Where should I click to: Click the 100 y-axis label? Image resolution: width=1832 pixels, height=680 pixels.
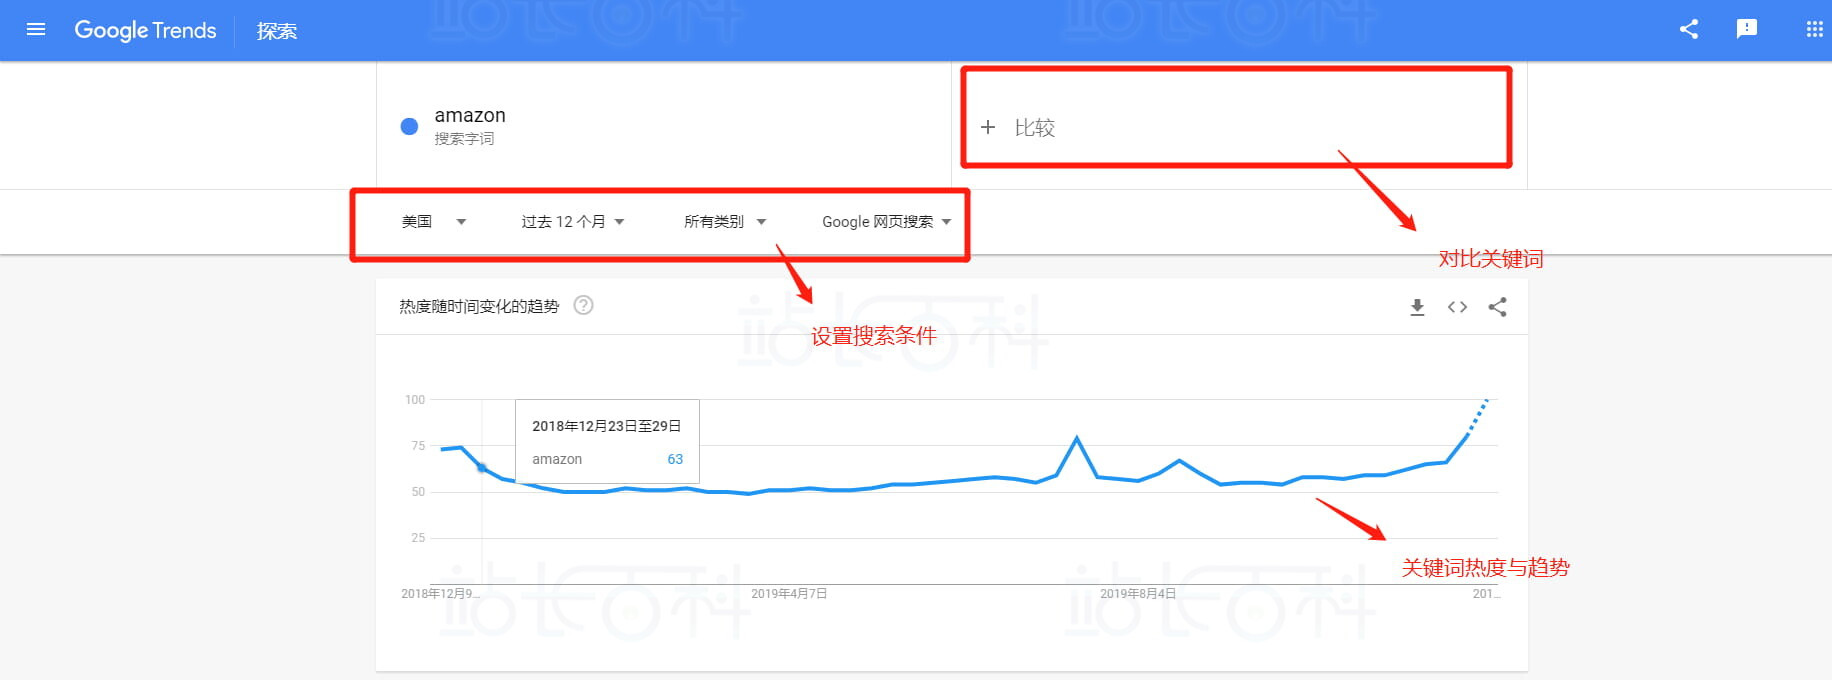[x=415, y=400]
